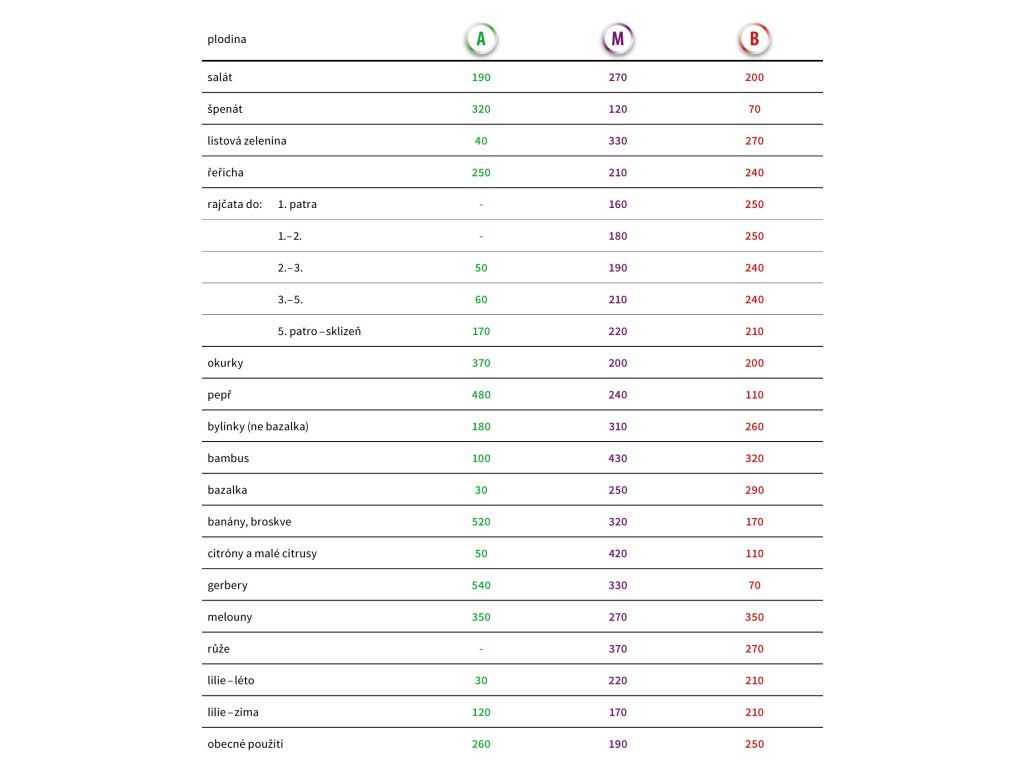Click the okurky A value 370

tap(481, 363)
